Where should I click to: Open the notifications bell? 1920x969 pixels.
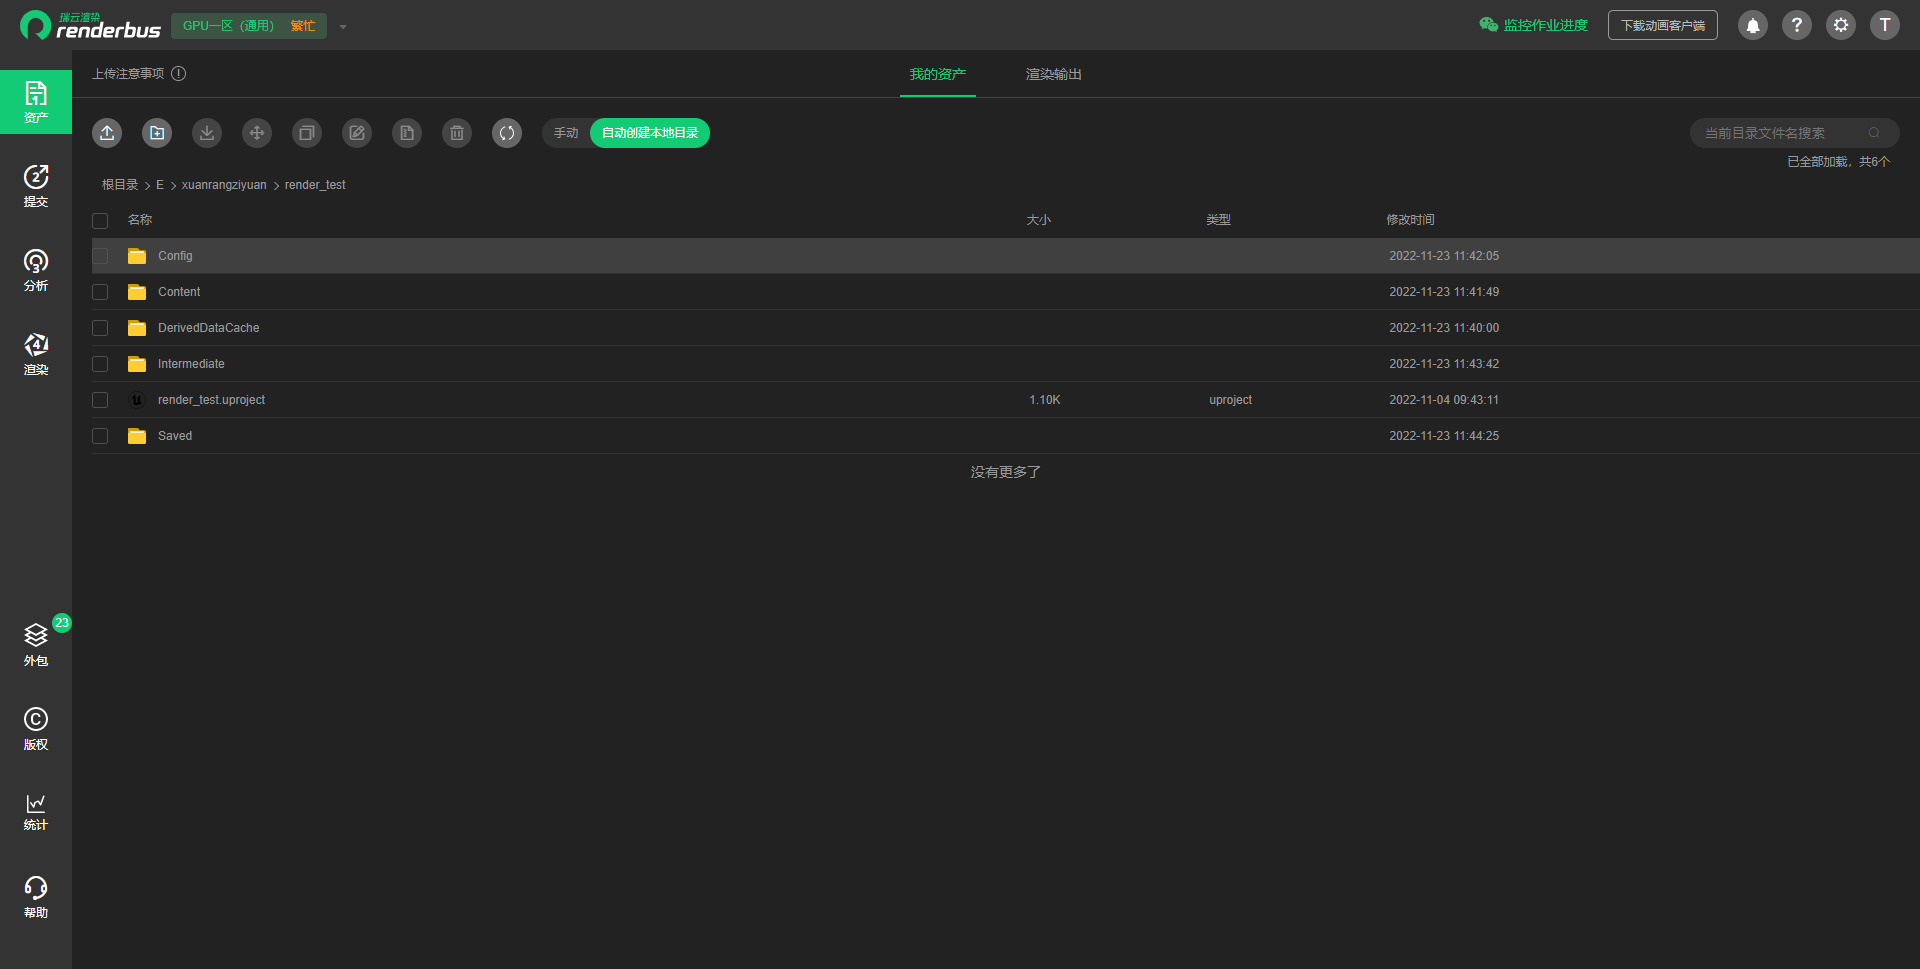pyautogui.click(x=1753, y=25)
